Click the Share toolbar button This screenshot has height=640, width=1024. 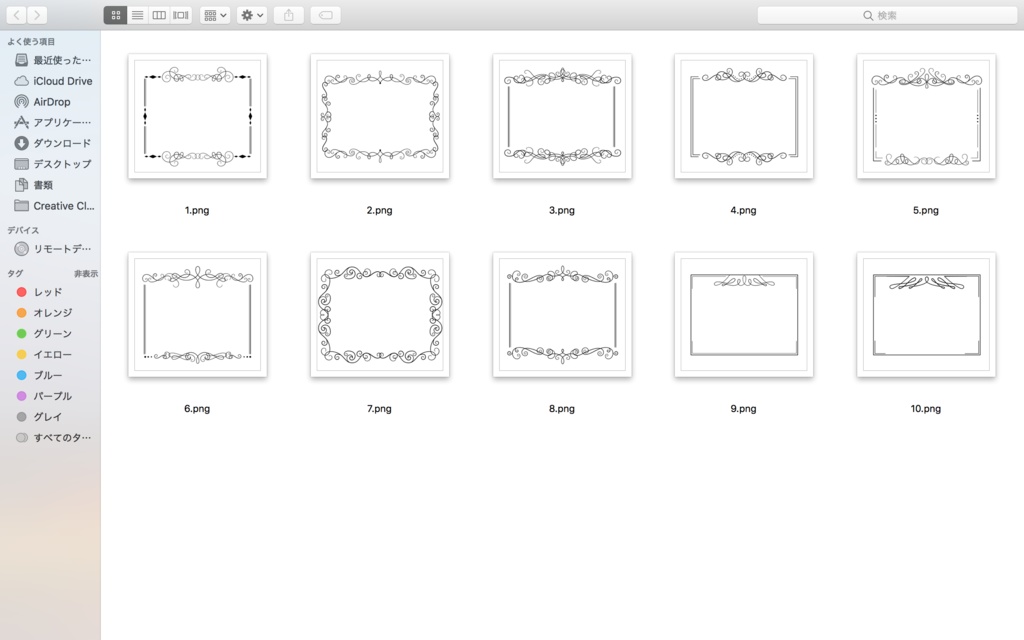[289, 15]
